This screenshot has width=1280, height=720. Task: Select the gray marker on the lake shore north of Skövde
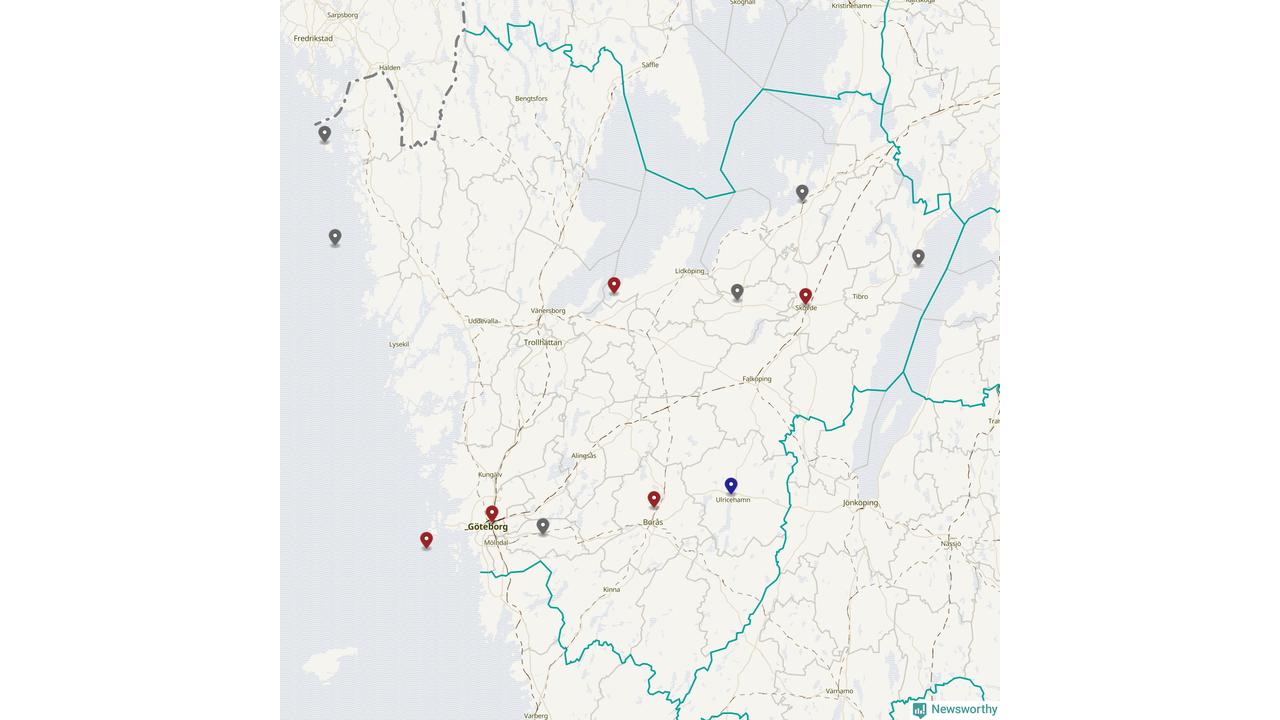(802, 193)
